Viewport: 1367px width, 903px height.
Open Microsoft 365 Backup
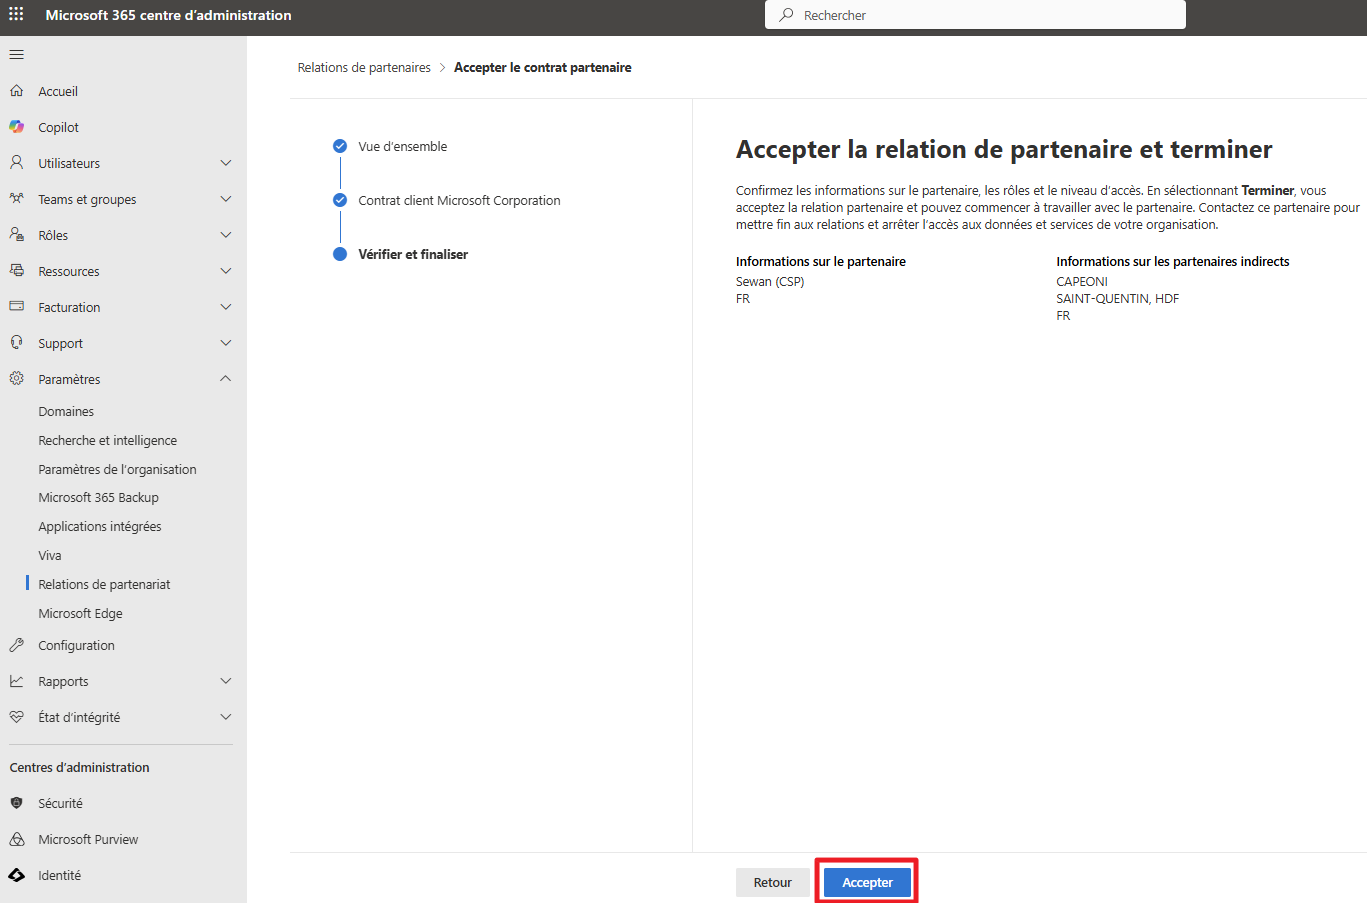(x=98, y=497)
